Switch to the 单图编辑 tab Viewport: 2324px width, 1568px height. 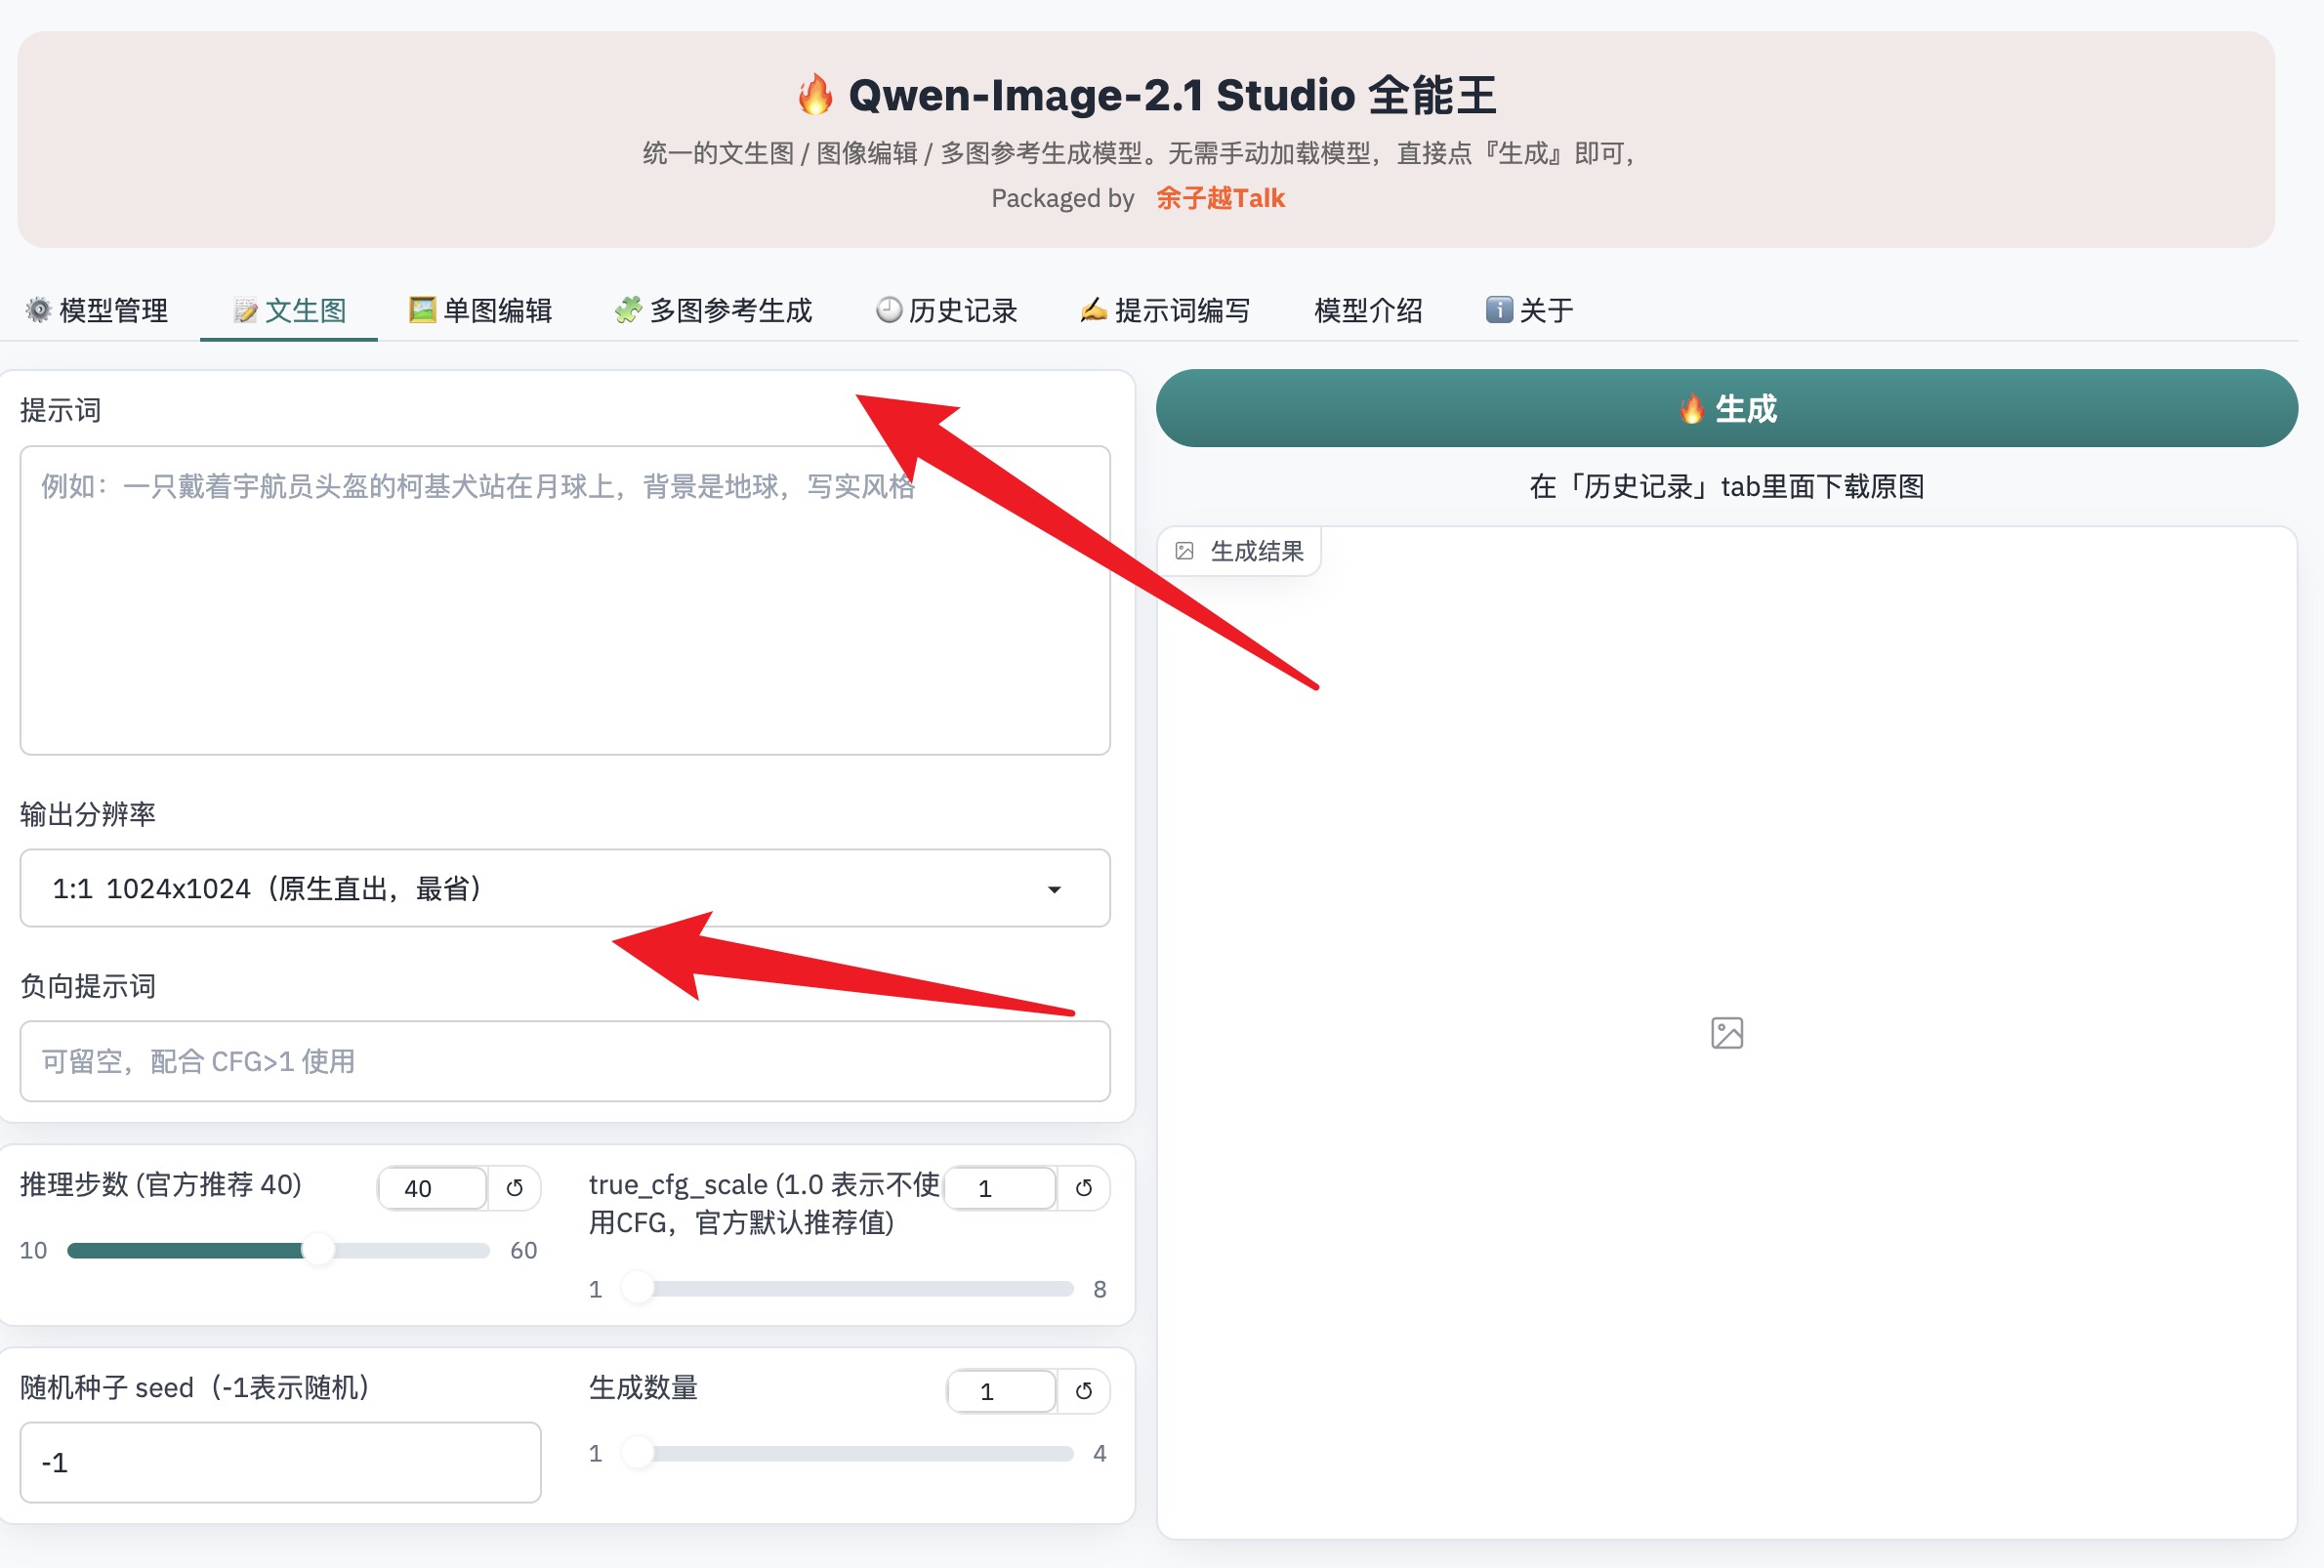tap(481, 310)
